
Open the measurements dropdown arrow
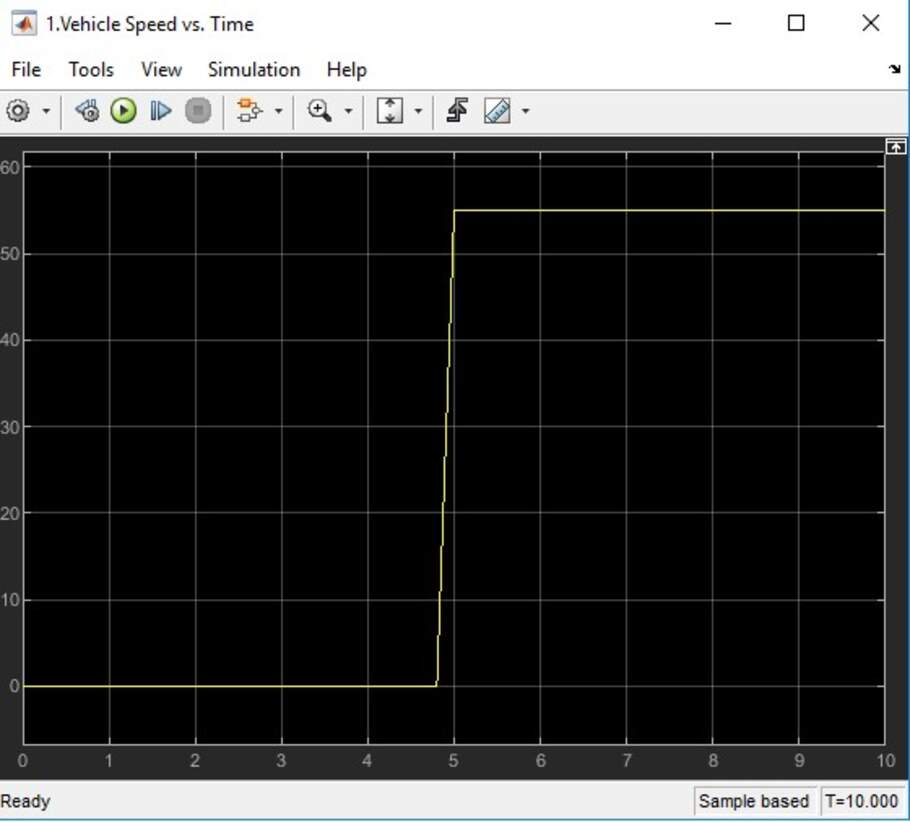[x=525, y=111]
